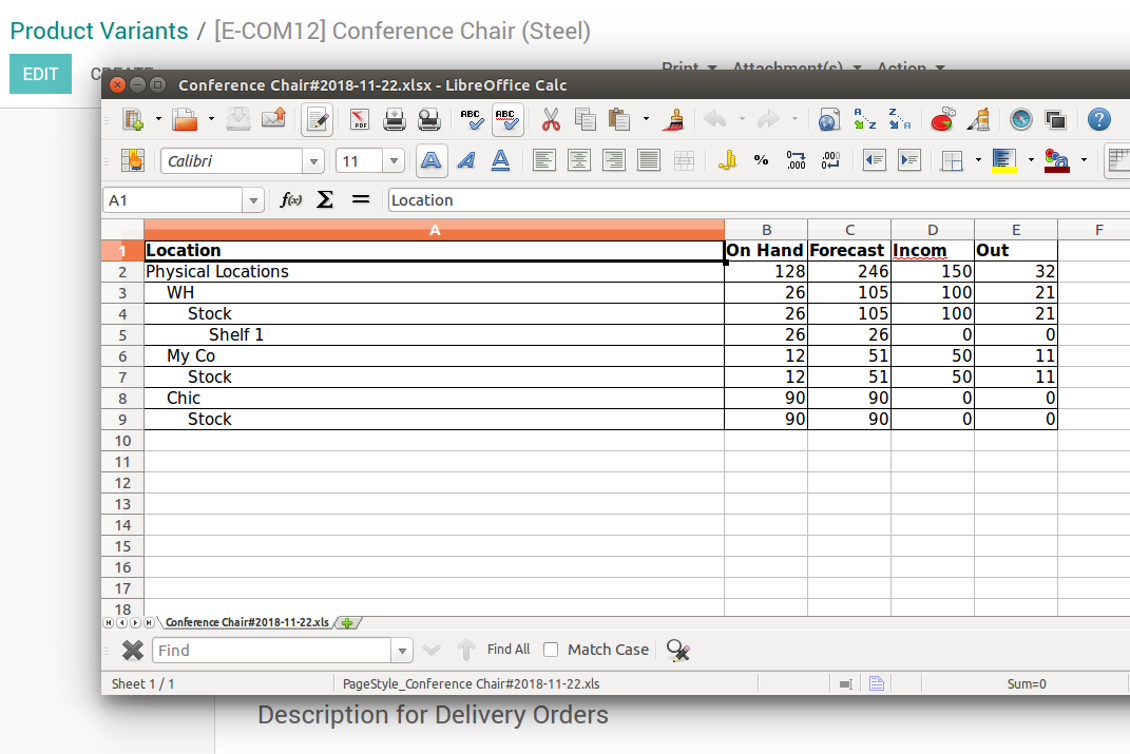The image size is (1130, 754).
Task: Open the Function Wizard icon
Action: pyautogui.click(x=290, y=200)
